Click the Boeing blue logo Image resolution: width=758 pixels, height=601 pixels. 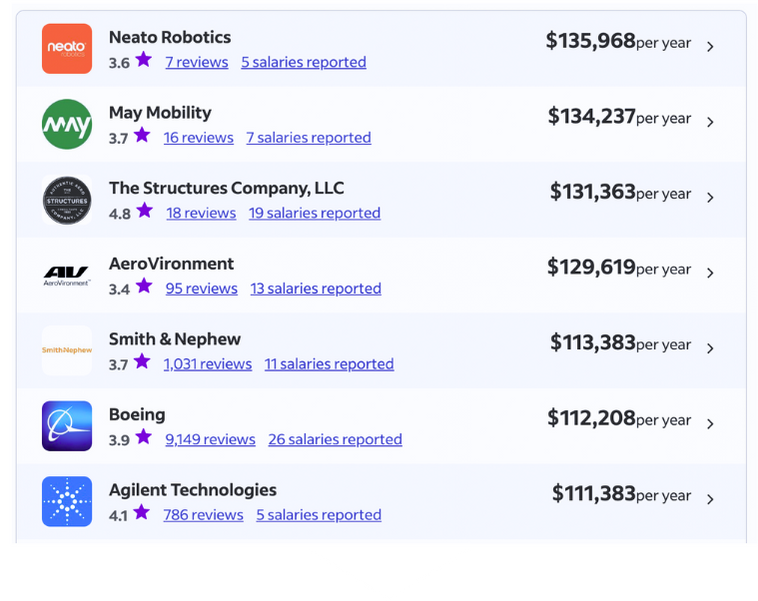tap(67, 426)
